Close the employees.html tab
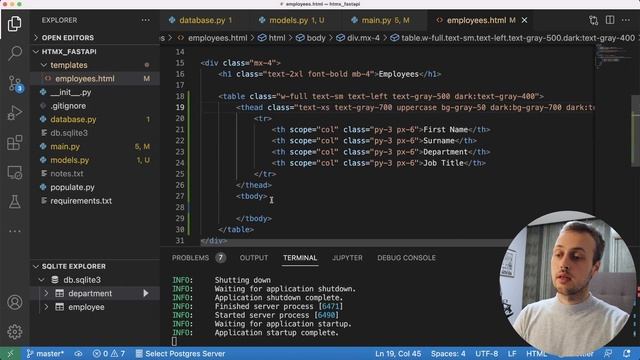The image size is (640, 360). point(524,20)
